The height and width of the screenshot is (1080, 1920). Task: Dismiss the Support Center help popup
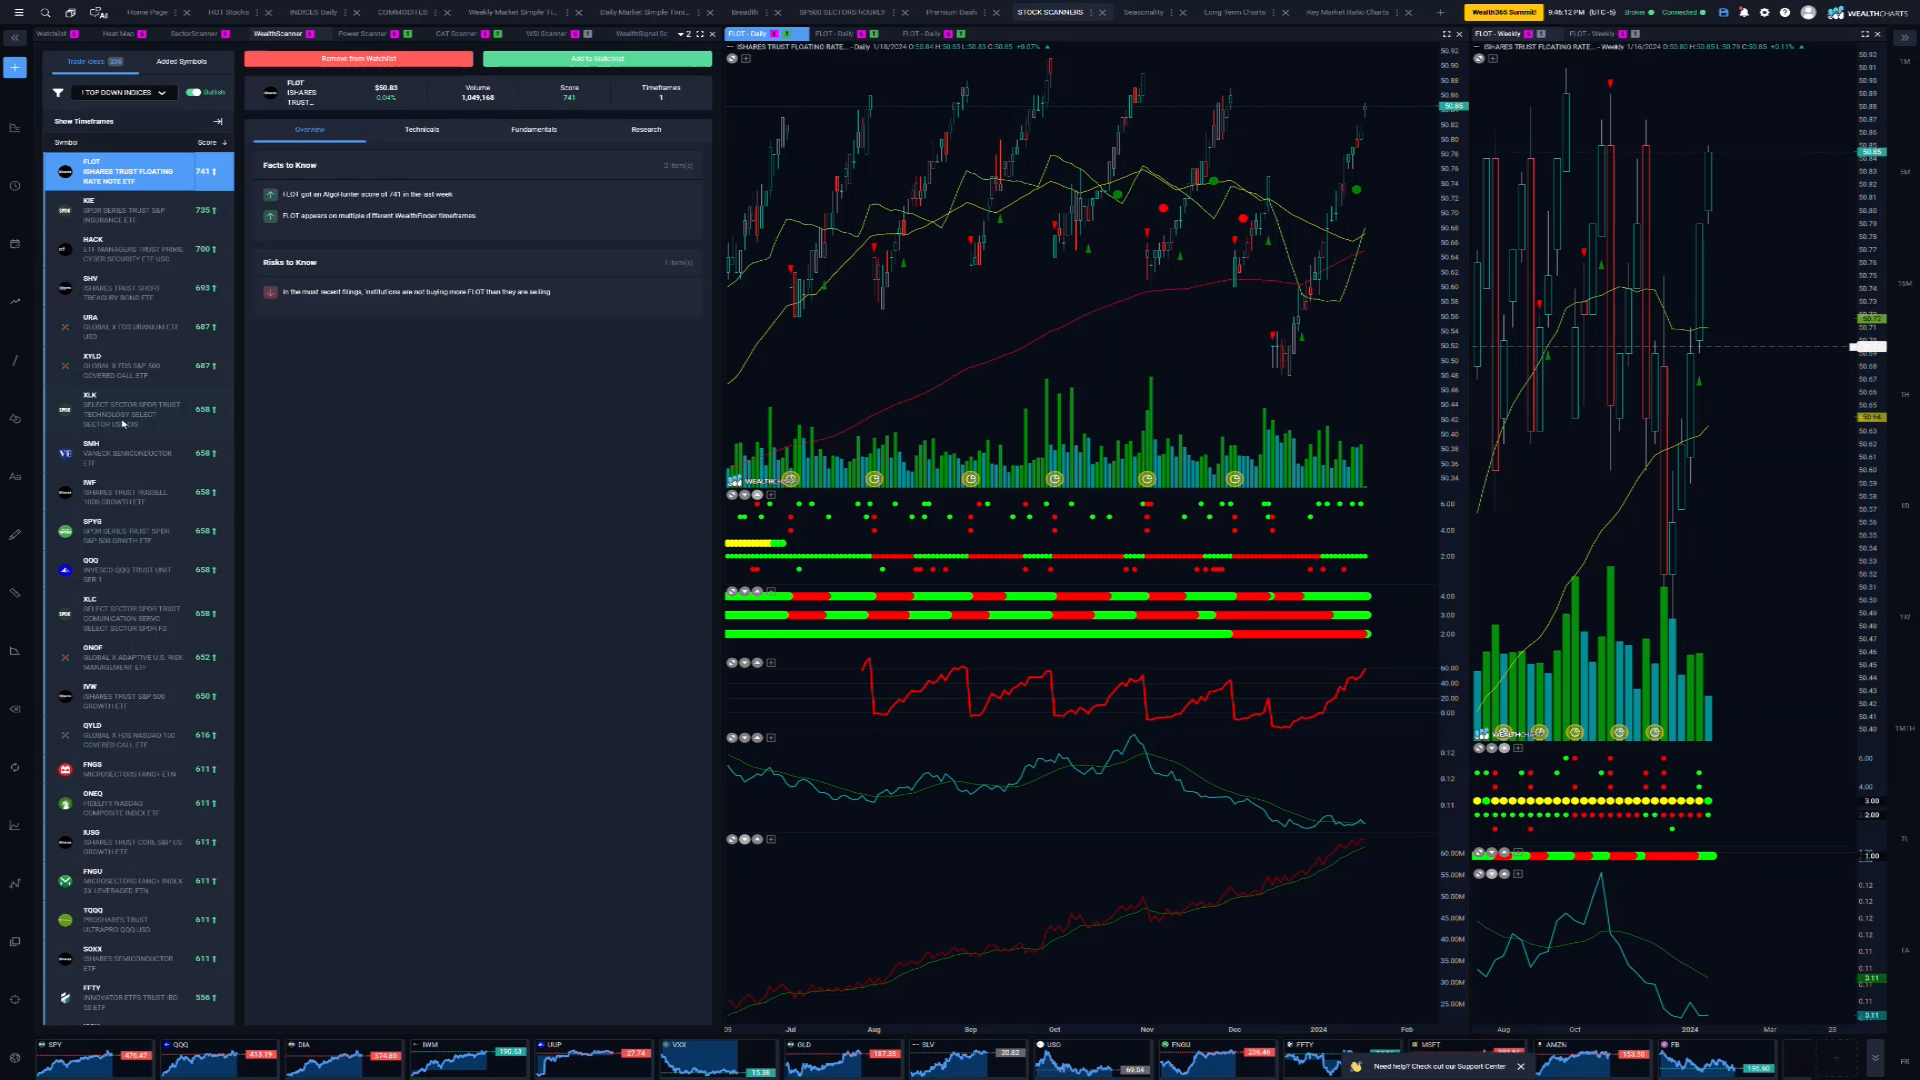(1521, 1067)
